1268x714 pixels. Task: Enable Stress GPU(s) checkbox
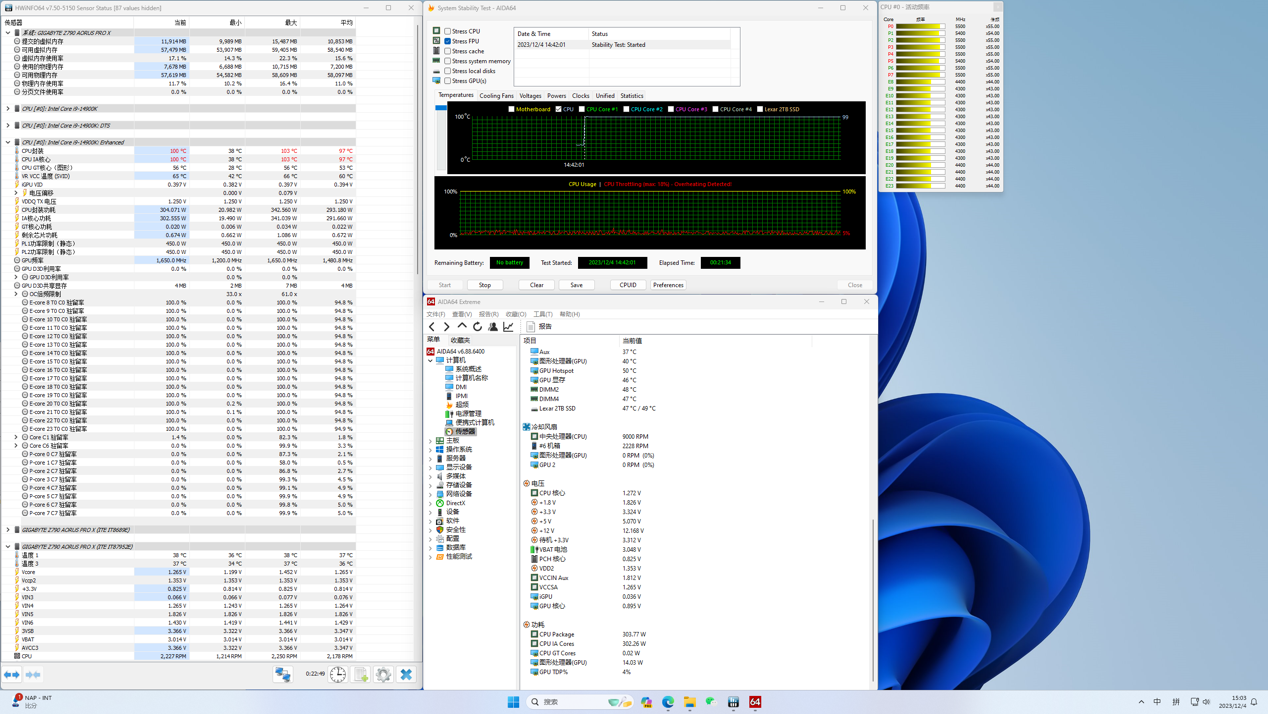pyautogui.click(x=447, y=81)
